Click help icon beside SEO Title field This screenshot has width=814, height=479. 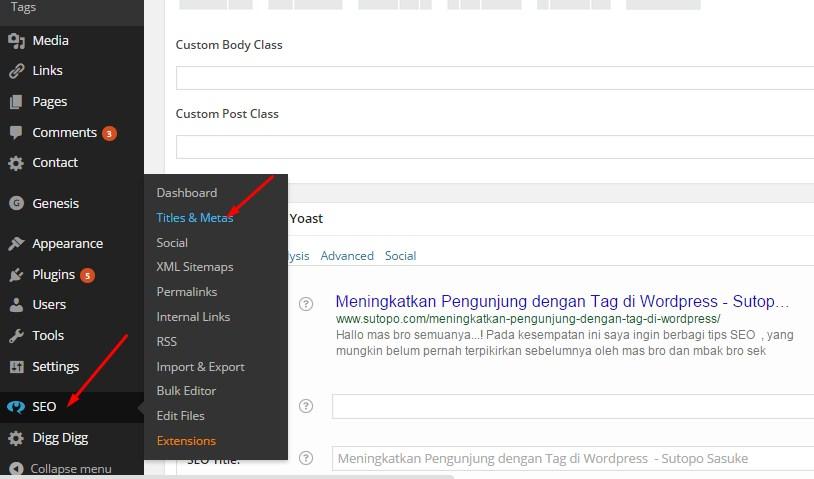pyautogui.click(x=306, y=458)
